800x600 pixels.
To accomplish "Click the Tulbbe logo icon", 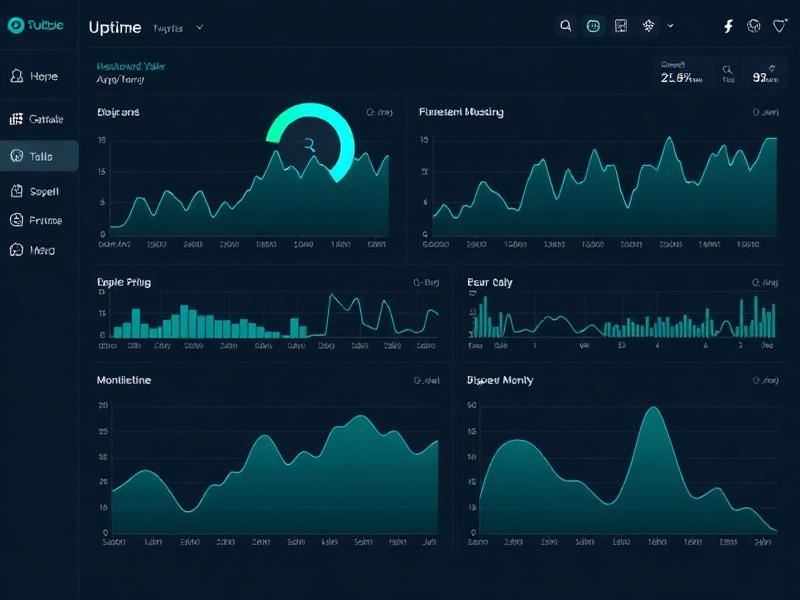I will coord(16,25).
